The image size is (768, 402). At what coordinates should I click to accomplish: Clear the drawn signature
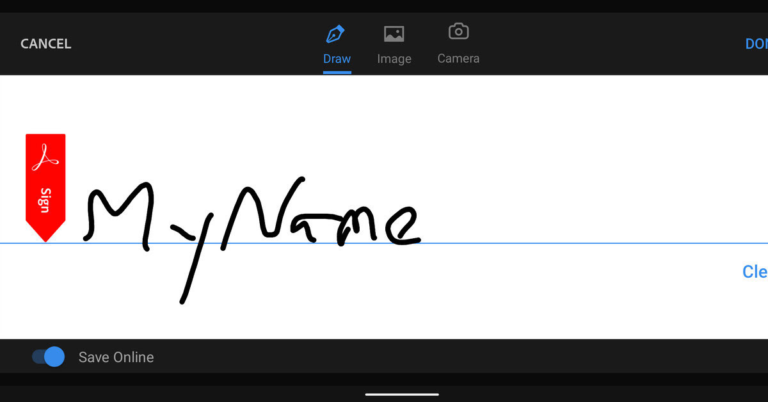[x=755, y=271]
